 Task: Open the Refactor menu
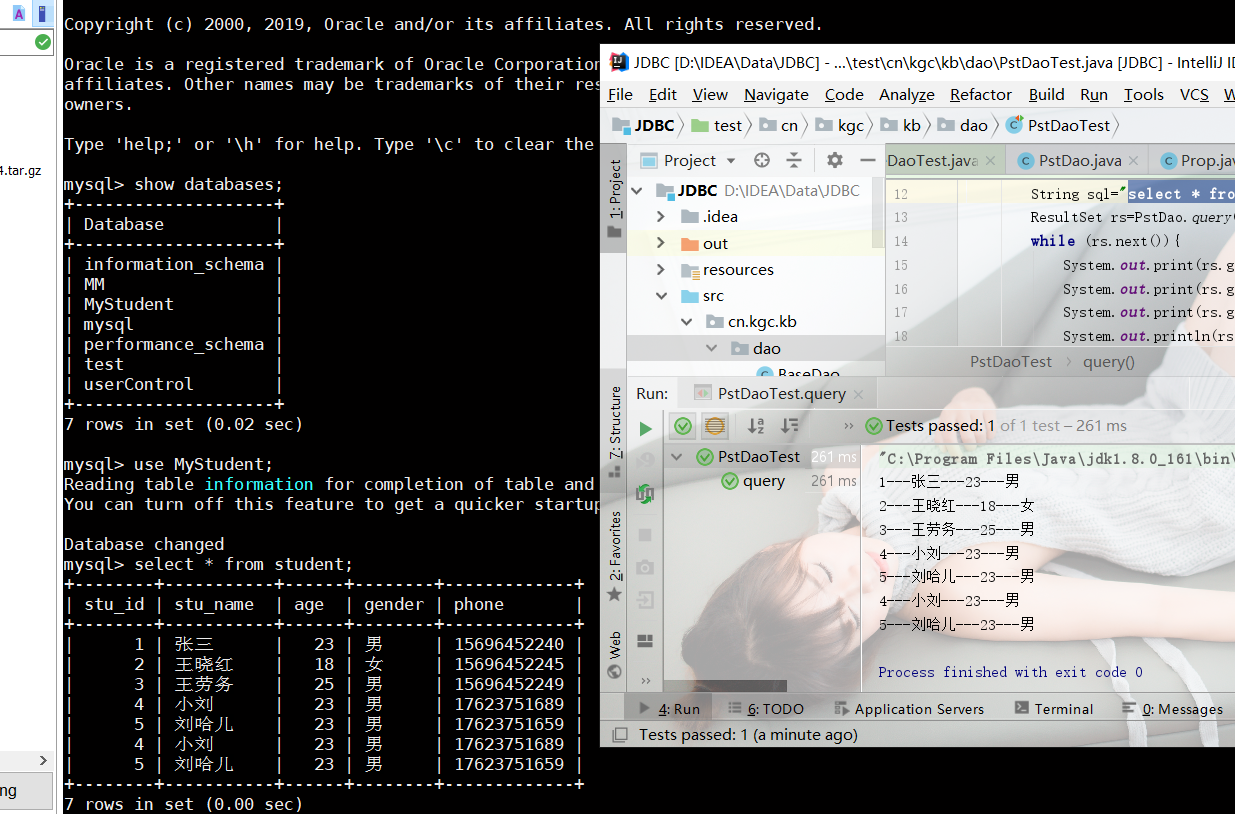[981, 94]
